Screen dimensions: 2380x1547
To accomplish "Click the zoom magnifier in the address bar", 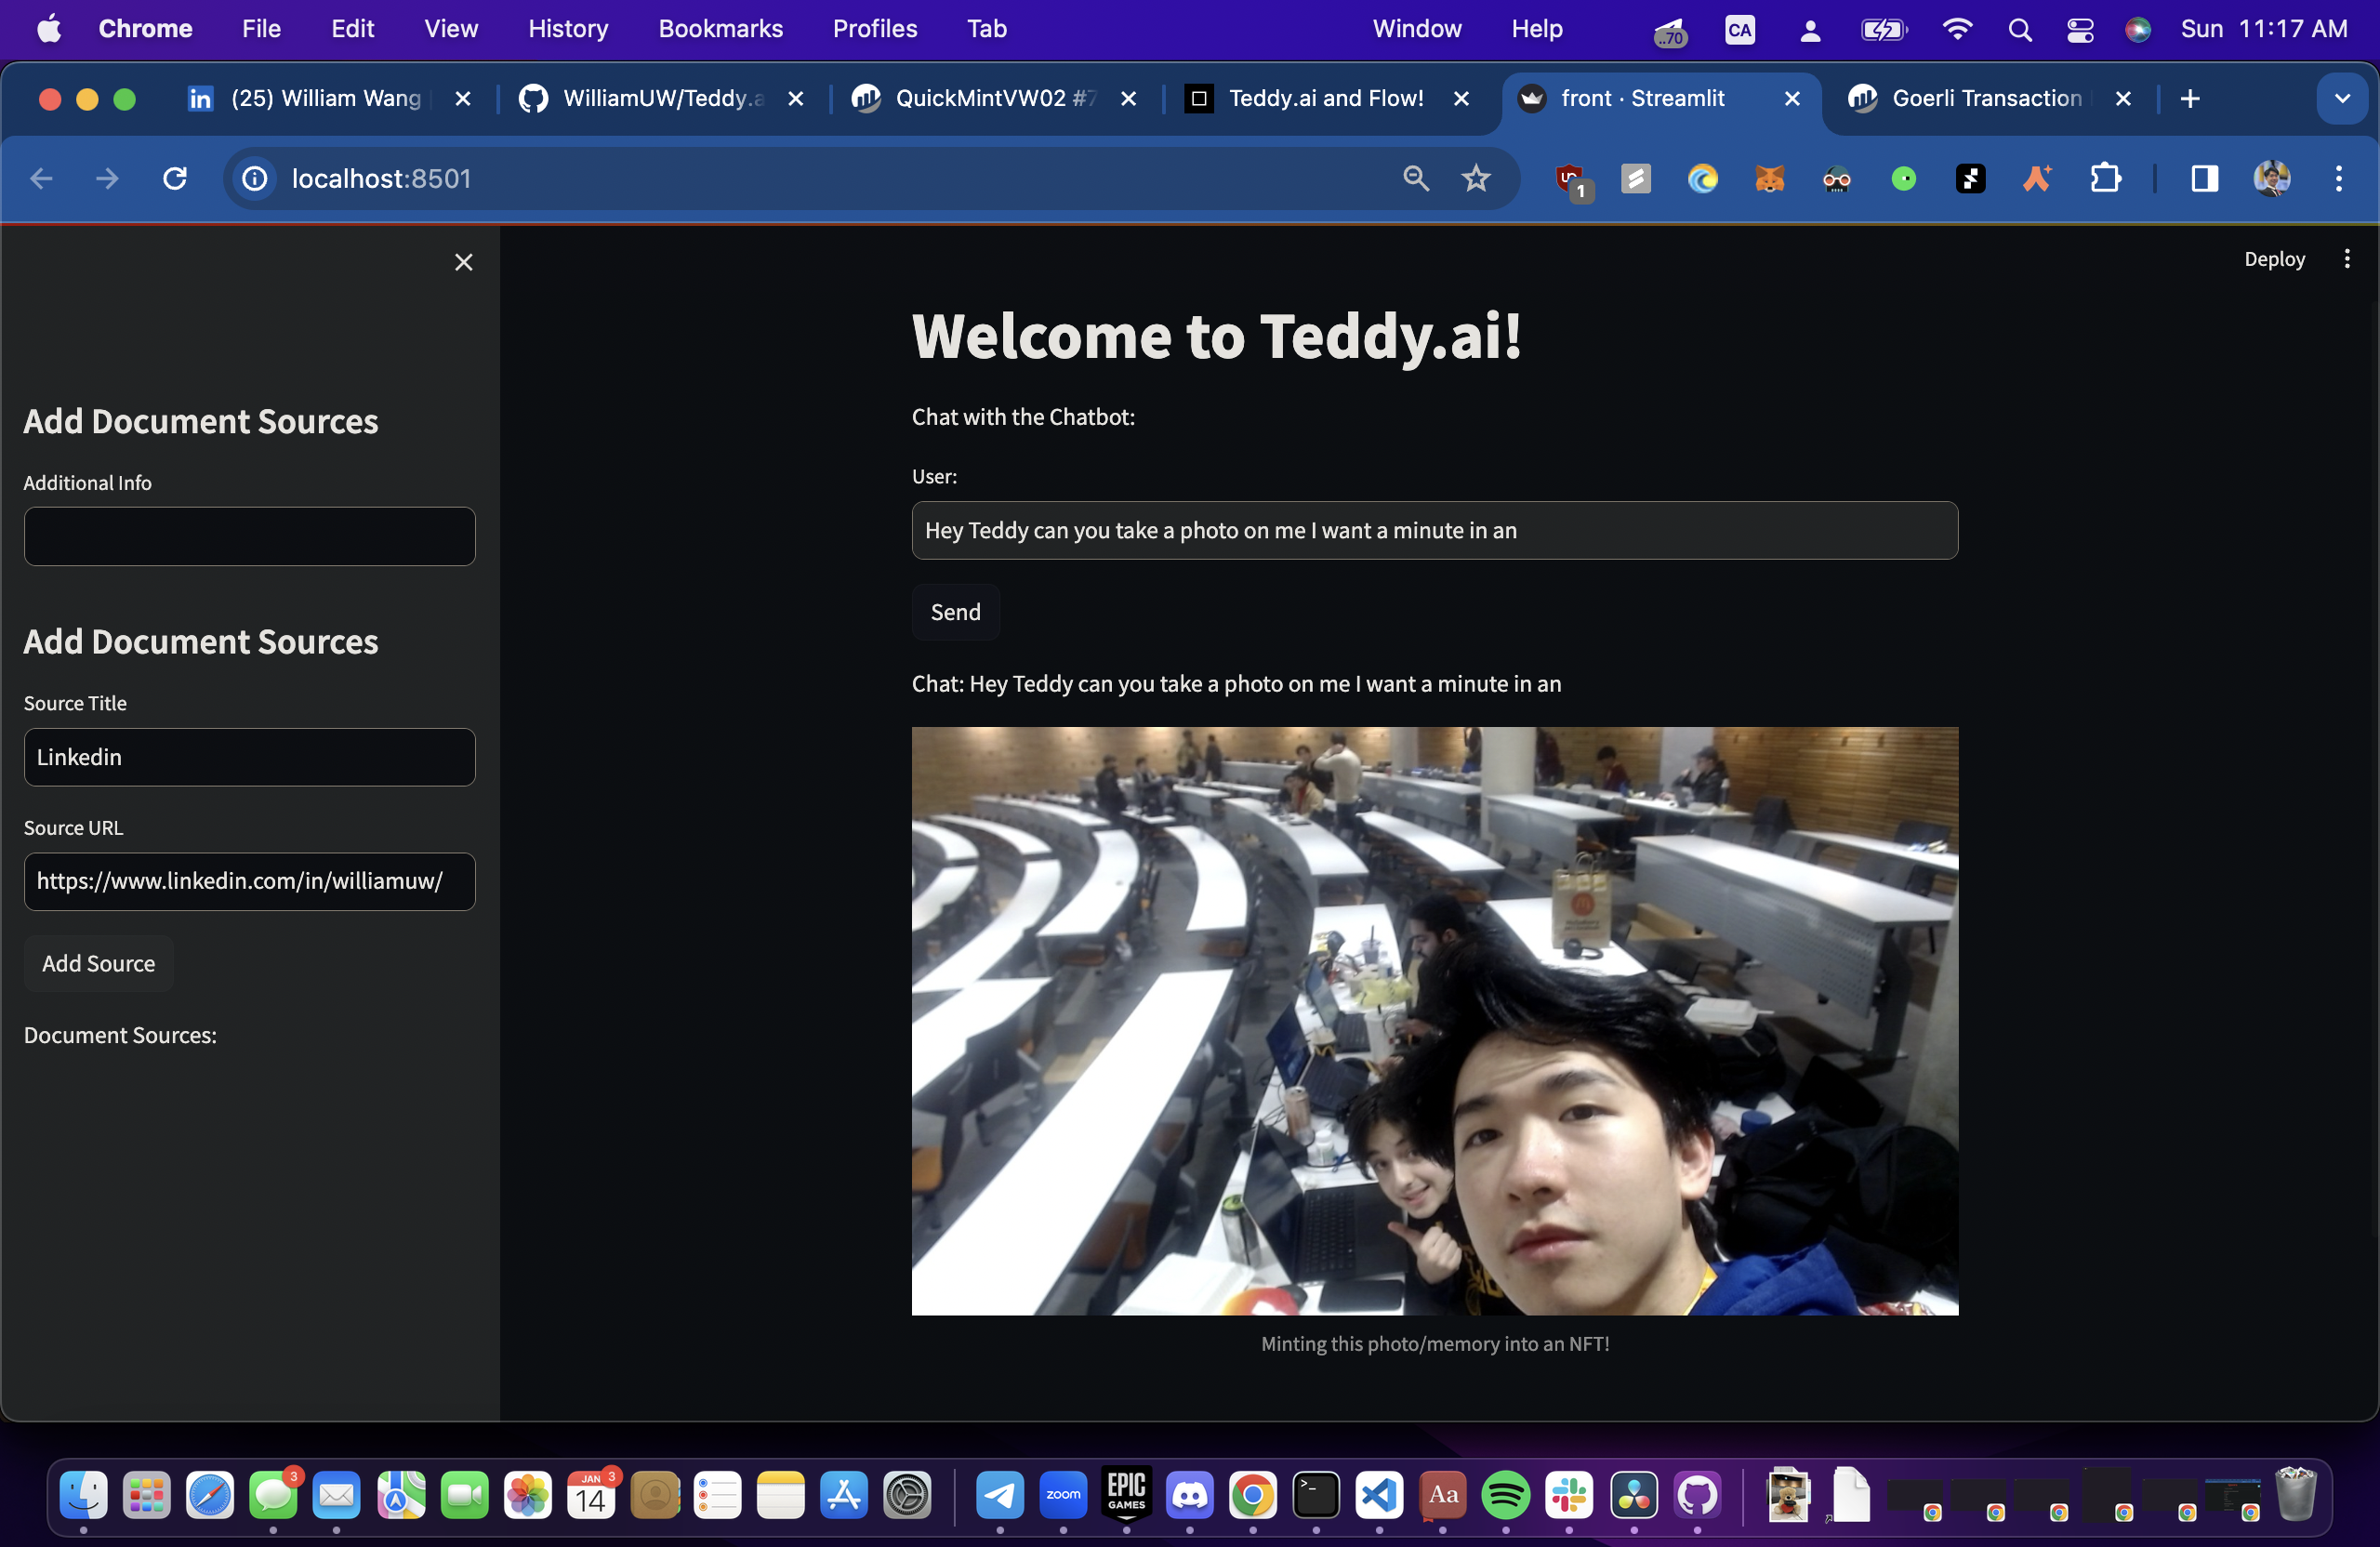I will (x=1415, y=179).
